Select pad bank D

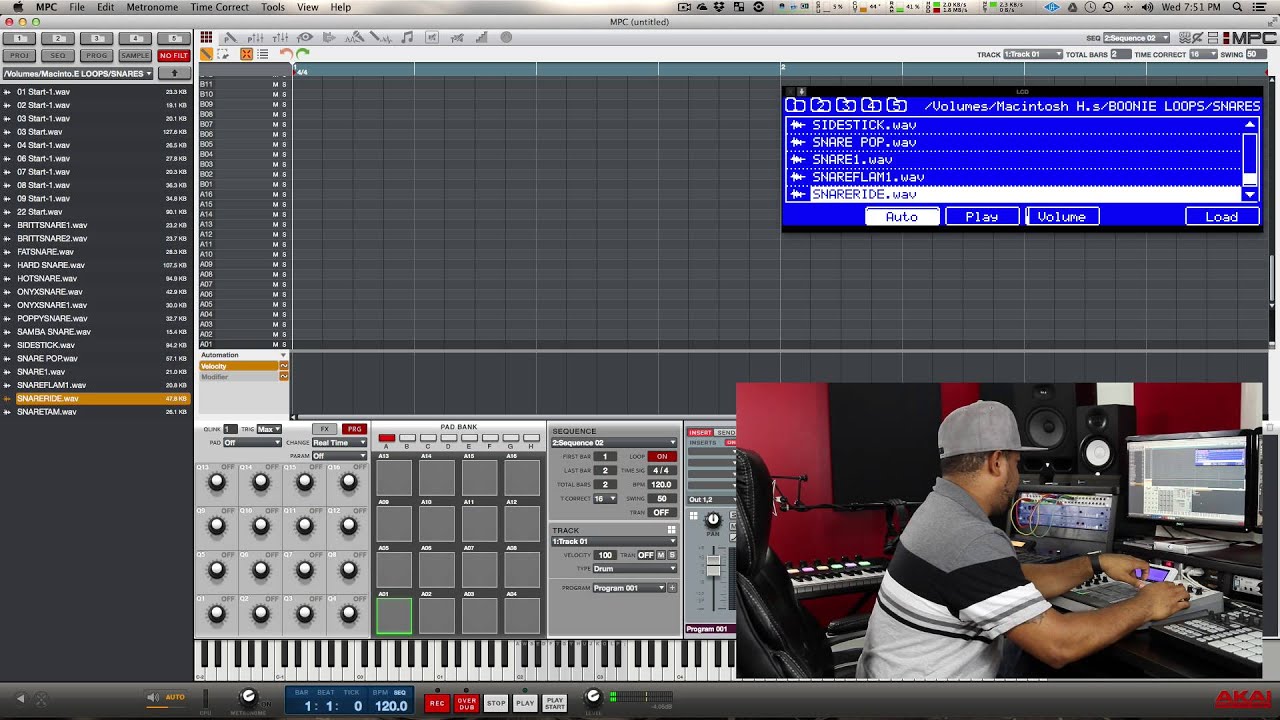tap(449, 439)
